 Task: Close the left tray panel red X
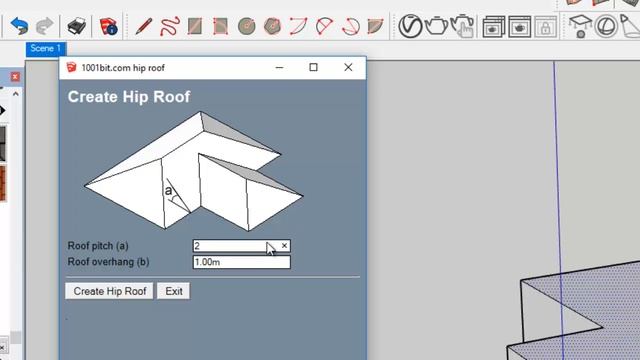pos(15,77)
